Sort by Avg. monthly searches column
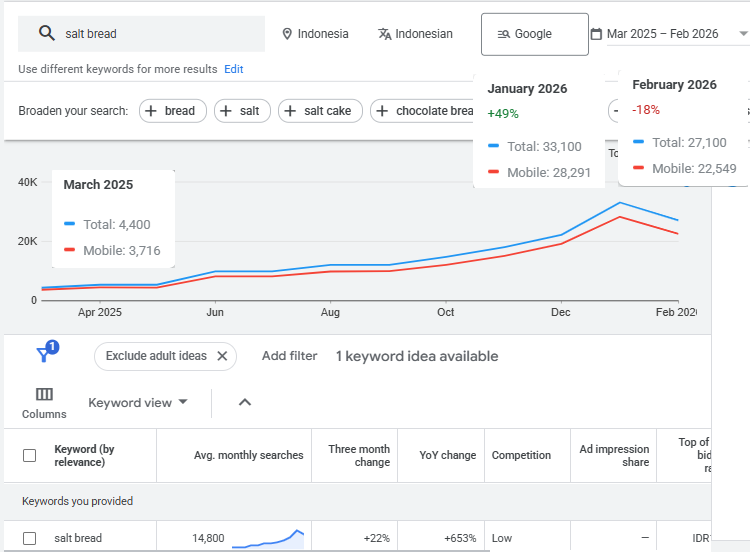Screen dimensions: 750x552 click(x=248, y=456)
